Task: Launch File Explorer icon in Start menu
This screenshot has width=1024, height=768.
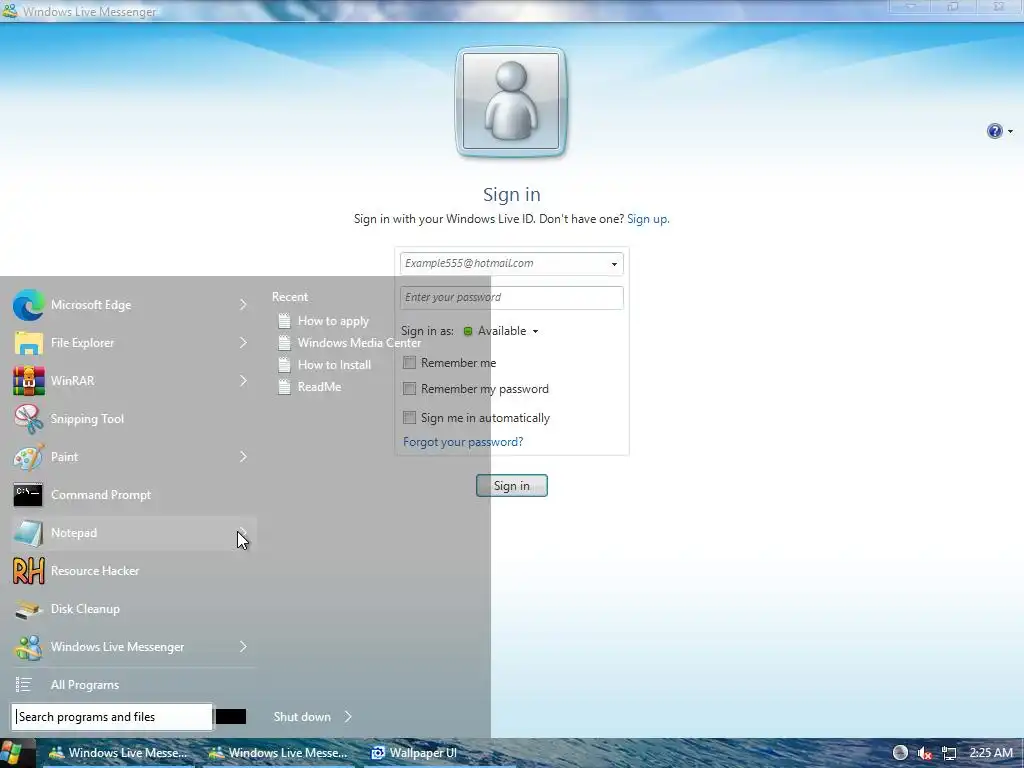Action: tap(29, 343)
